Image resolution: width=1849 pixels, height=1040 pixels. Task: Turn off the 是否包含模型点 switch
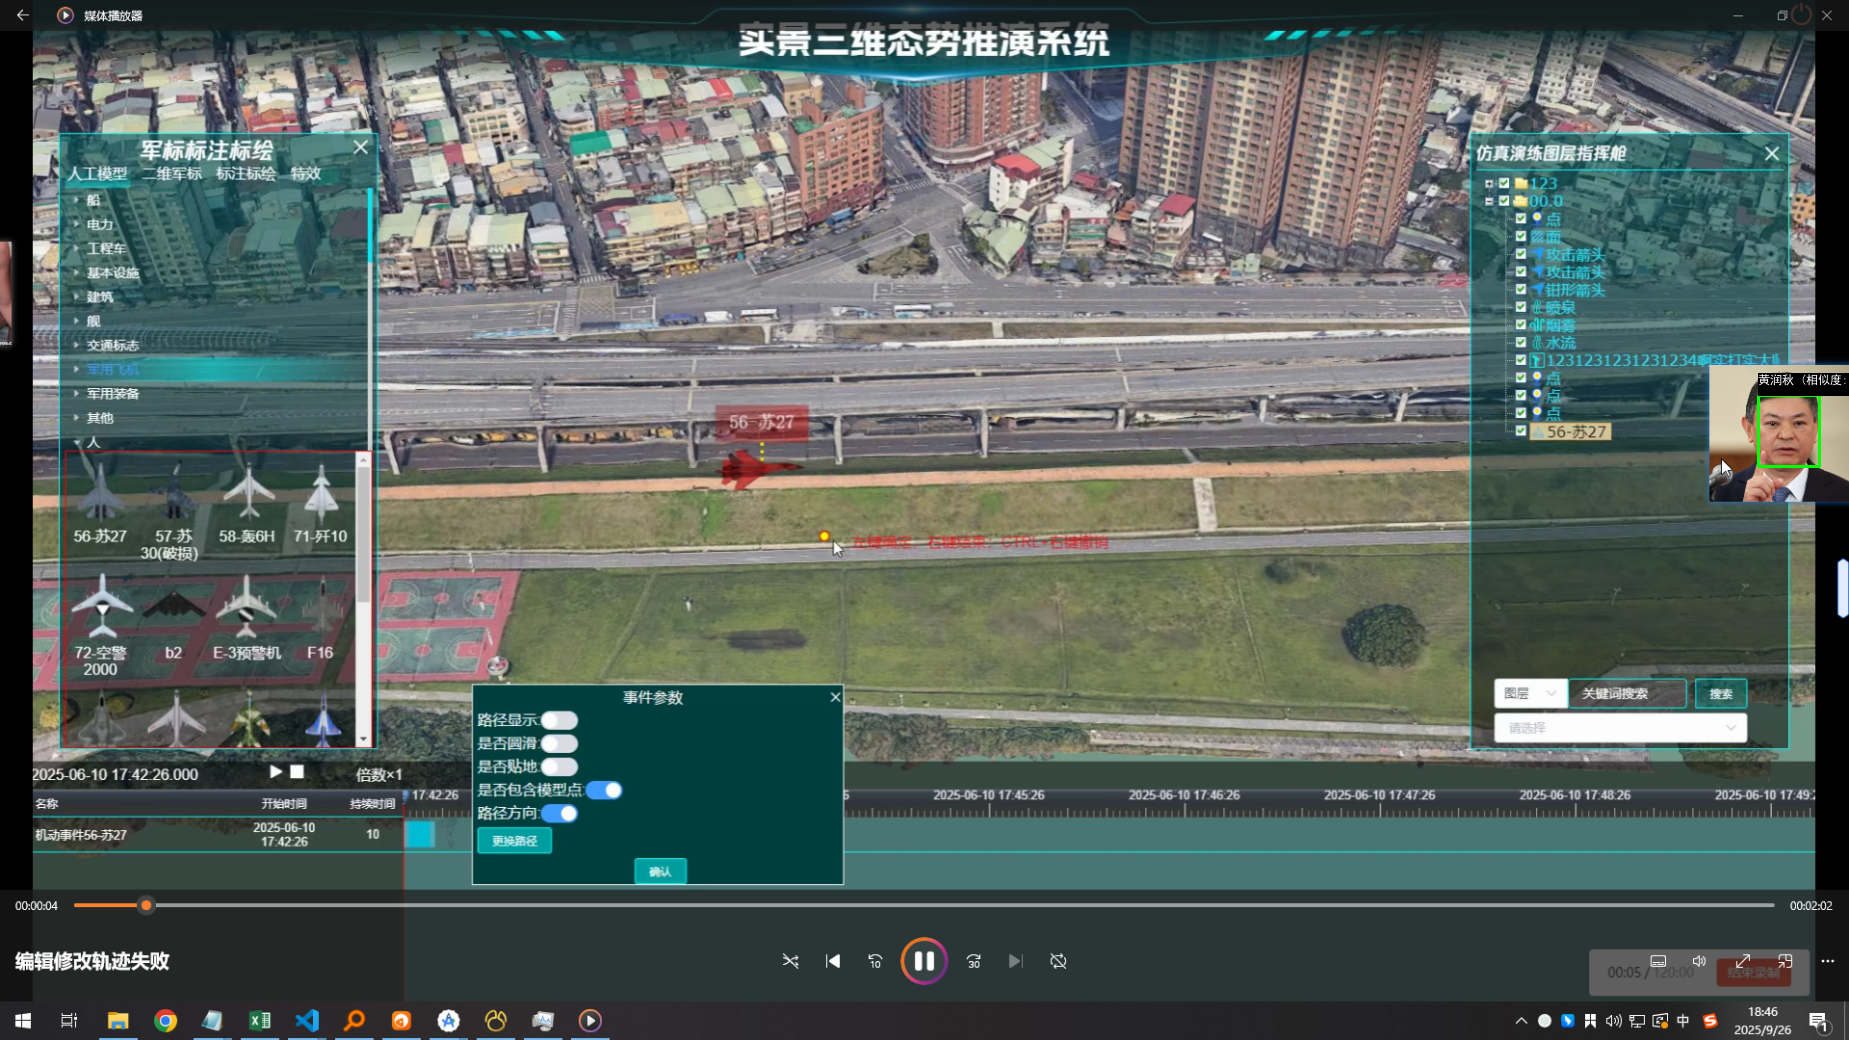coord(604,790)
